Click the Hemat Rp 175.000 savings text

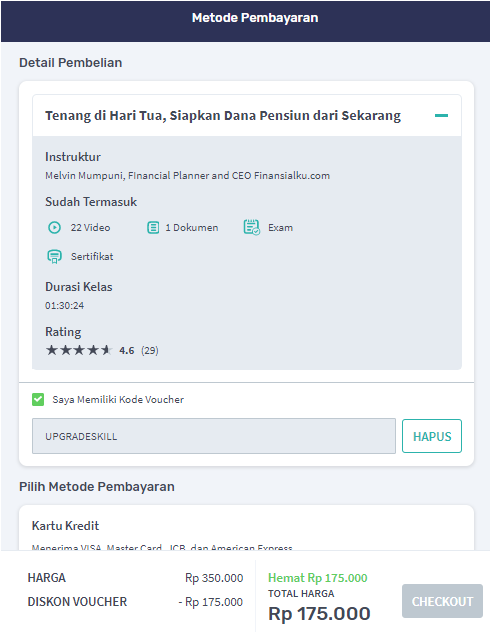click(x=318, y=578)
